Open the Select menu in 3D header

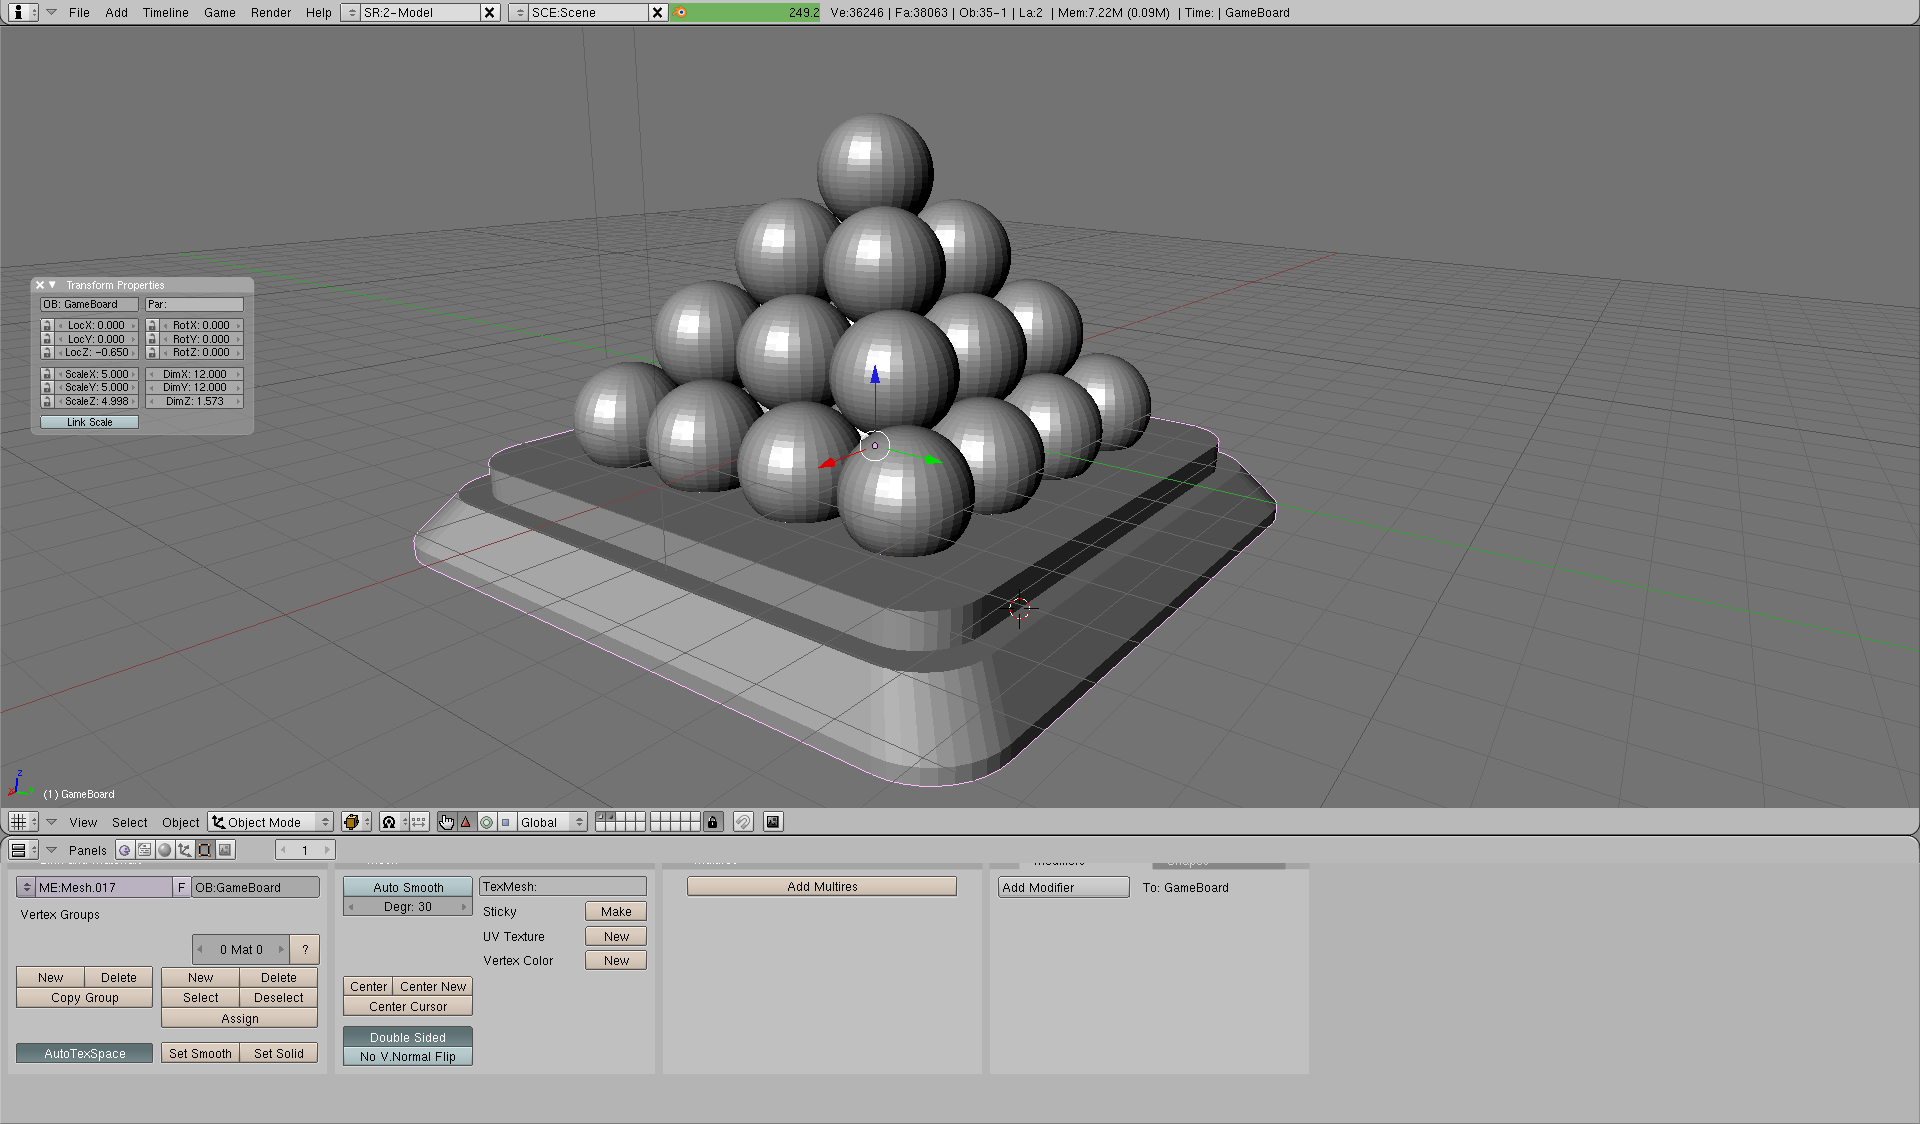tap(129, 822)
